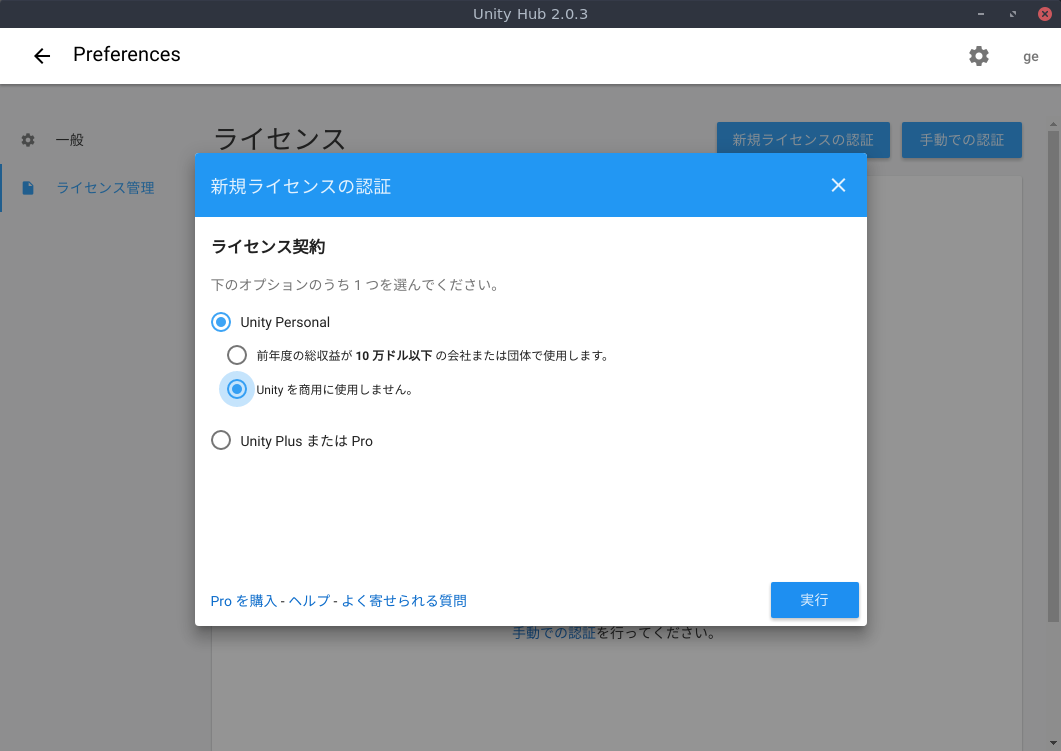Click the 実行 button to proceed
The height and width of the screenshot is (751, 1061).
tap(814, 600)
